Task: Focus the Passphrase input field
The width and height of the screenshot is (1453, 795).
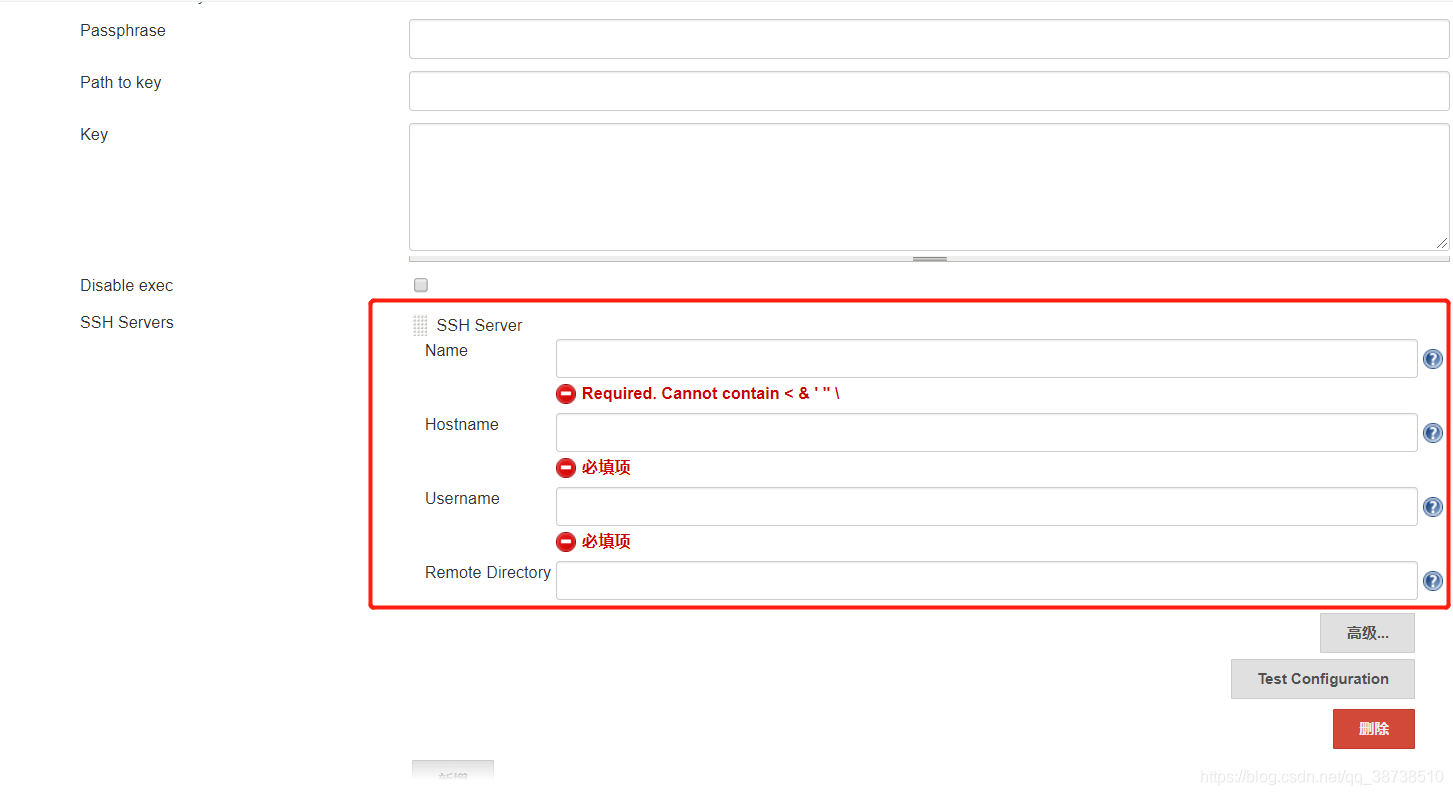Action: tap(928, 39)
